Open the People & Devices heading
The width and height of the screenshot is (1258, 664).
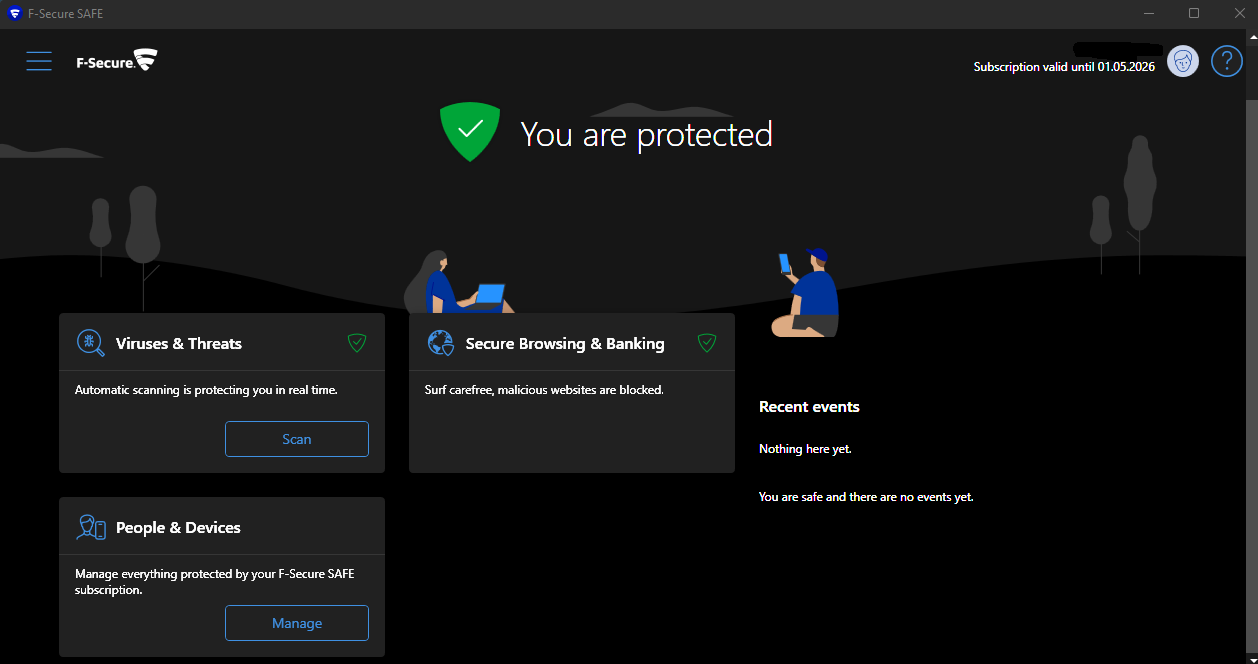178,527
